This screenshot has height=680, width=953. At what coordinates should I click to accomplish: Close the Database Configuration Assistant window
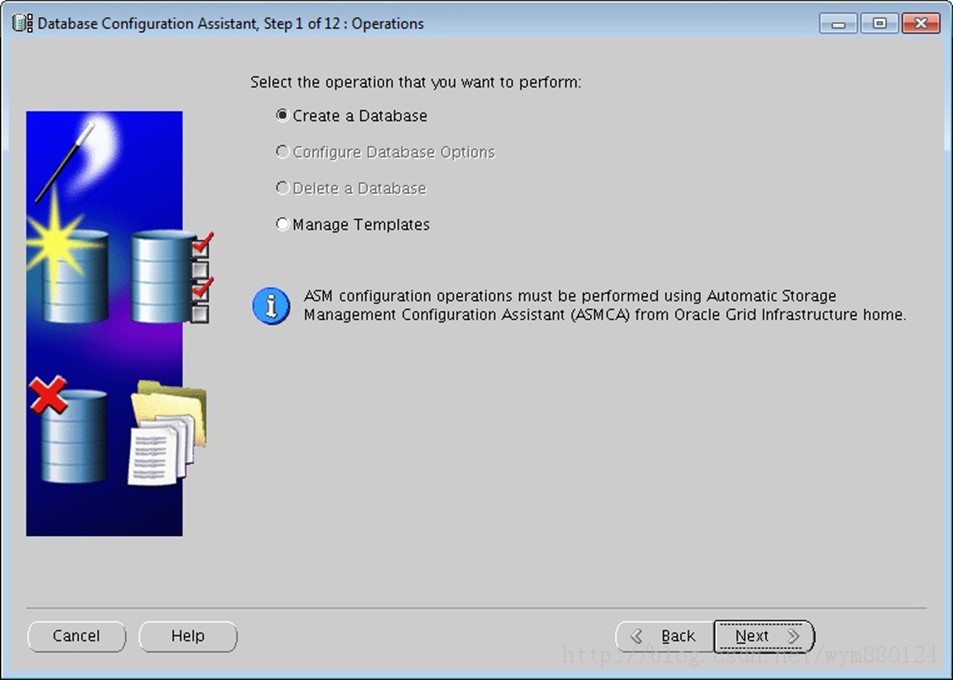(x=921, y=24)
